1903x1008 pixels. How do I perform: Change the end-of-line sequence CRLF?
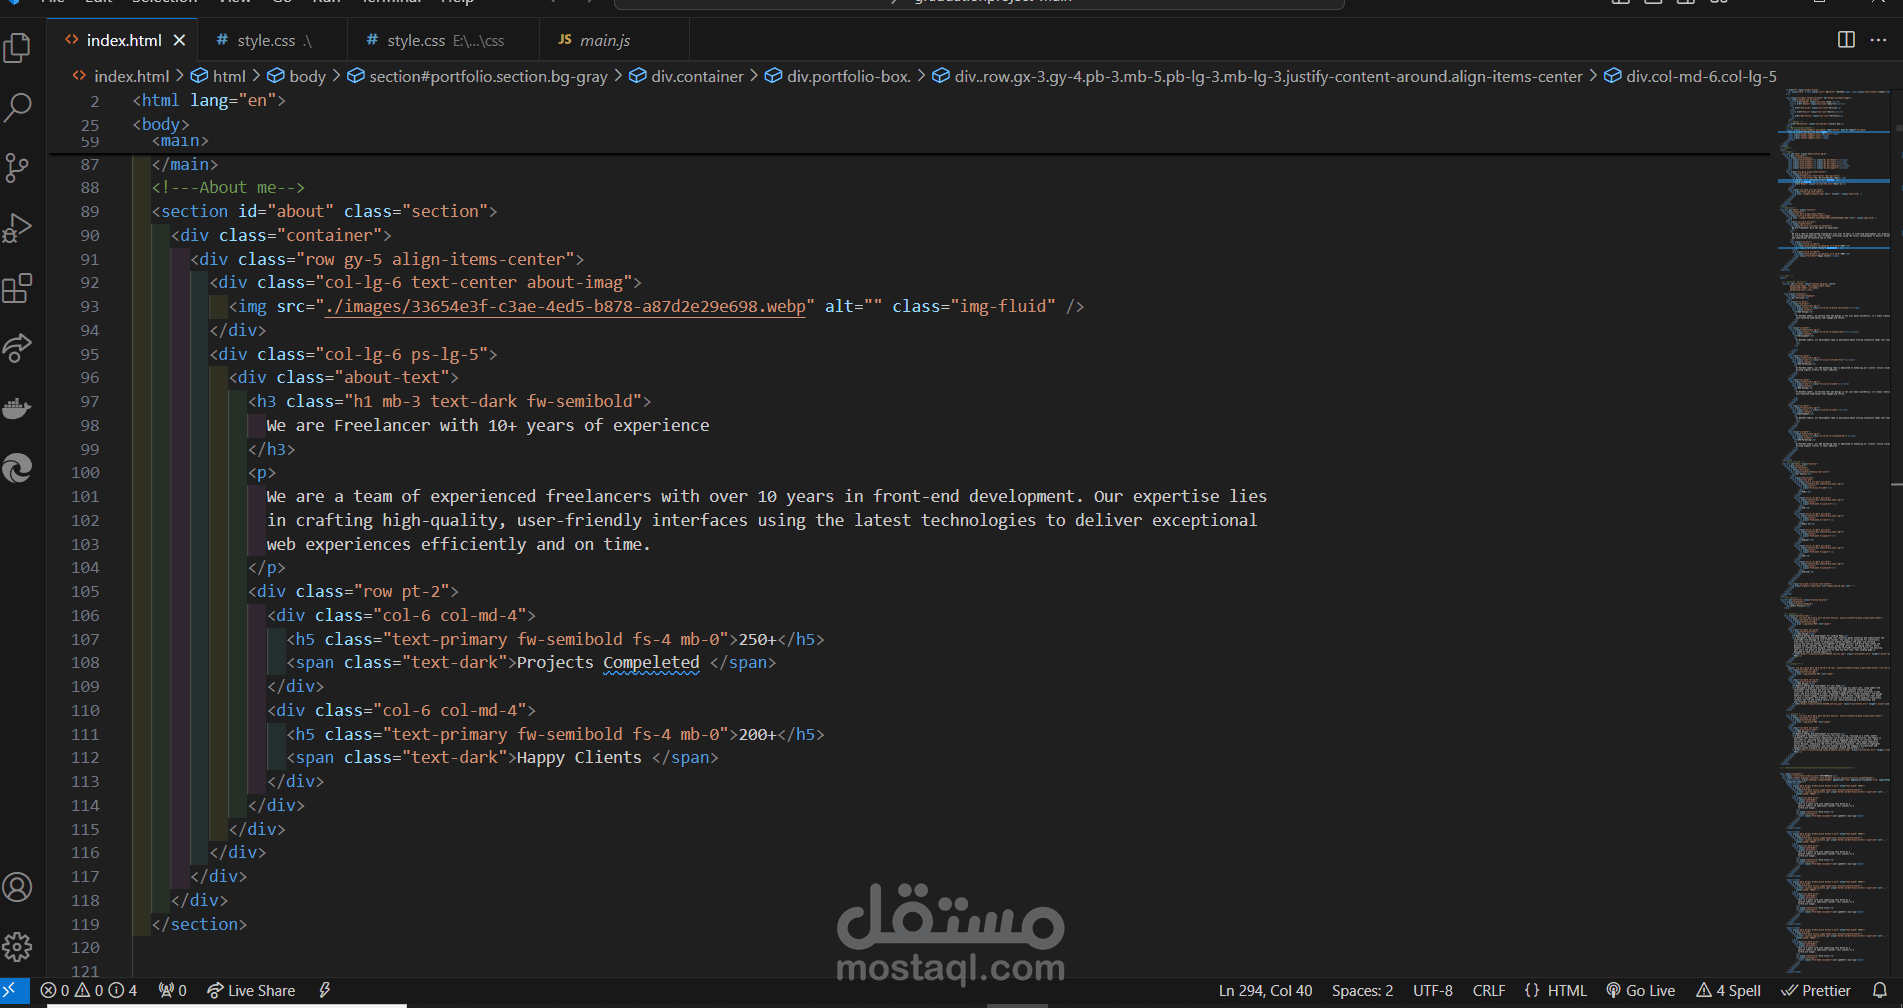tap(1489, 990)
